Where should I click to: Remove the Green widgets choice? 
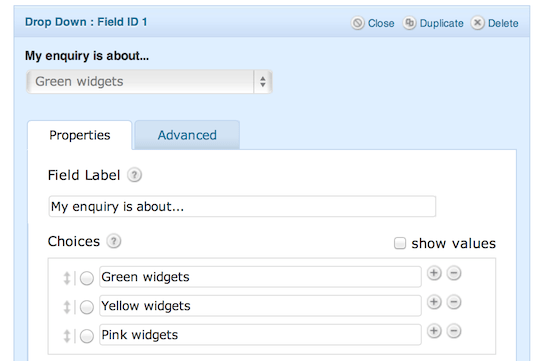(x=454, y=273)
